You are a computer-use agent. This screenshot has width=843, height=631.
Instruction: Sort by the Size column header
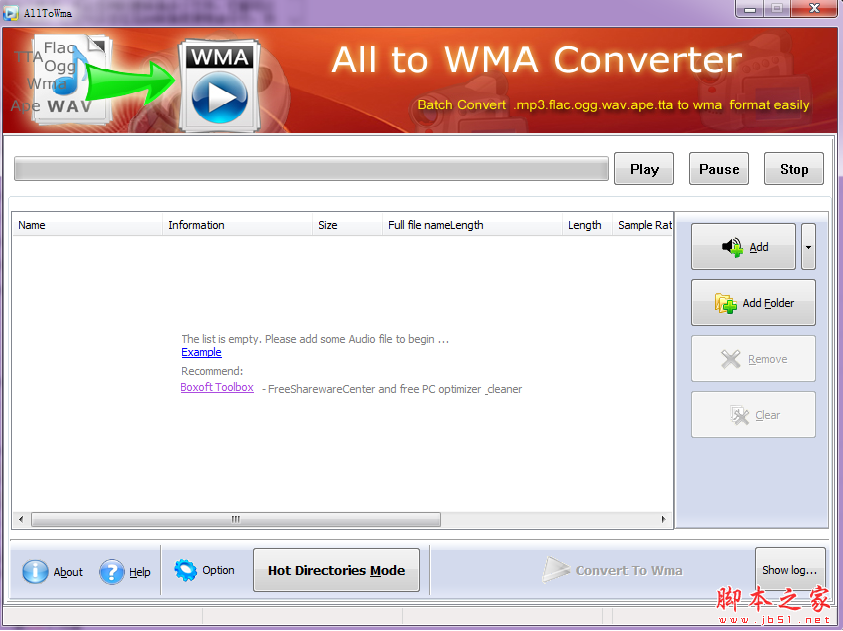347,225
